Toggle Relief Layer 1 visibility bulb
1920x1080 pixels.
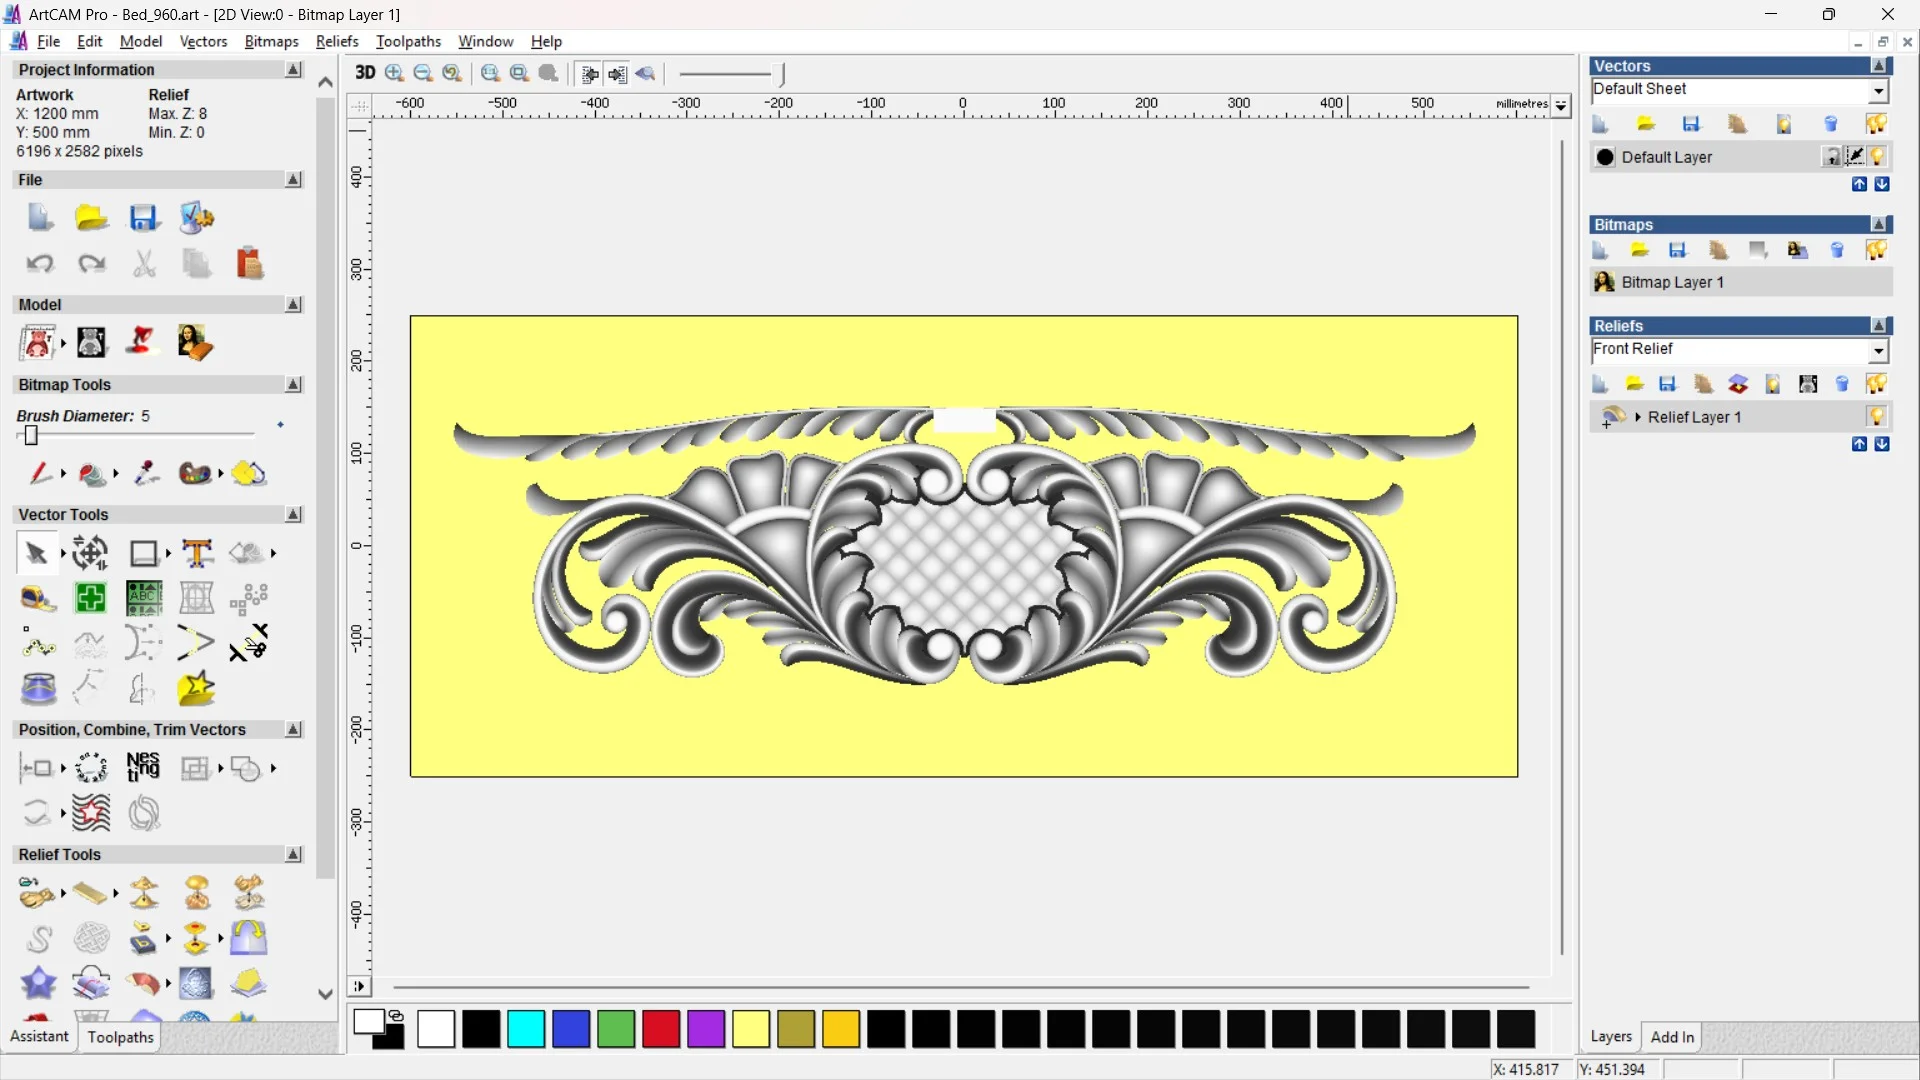click(1877, 417)
